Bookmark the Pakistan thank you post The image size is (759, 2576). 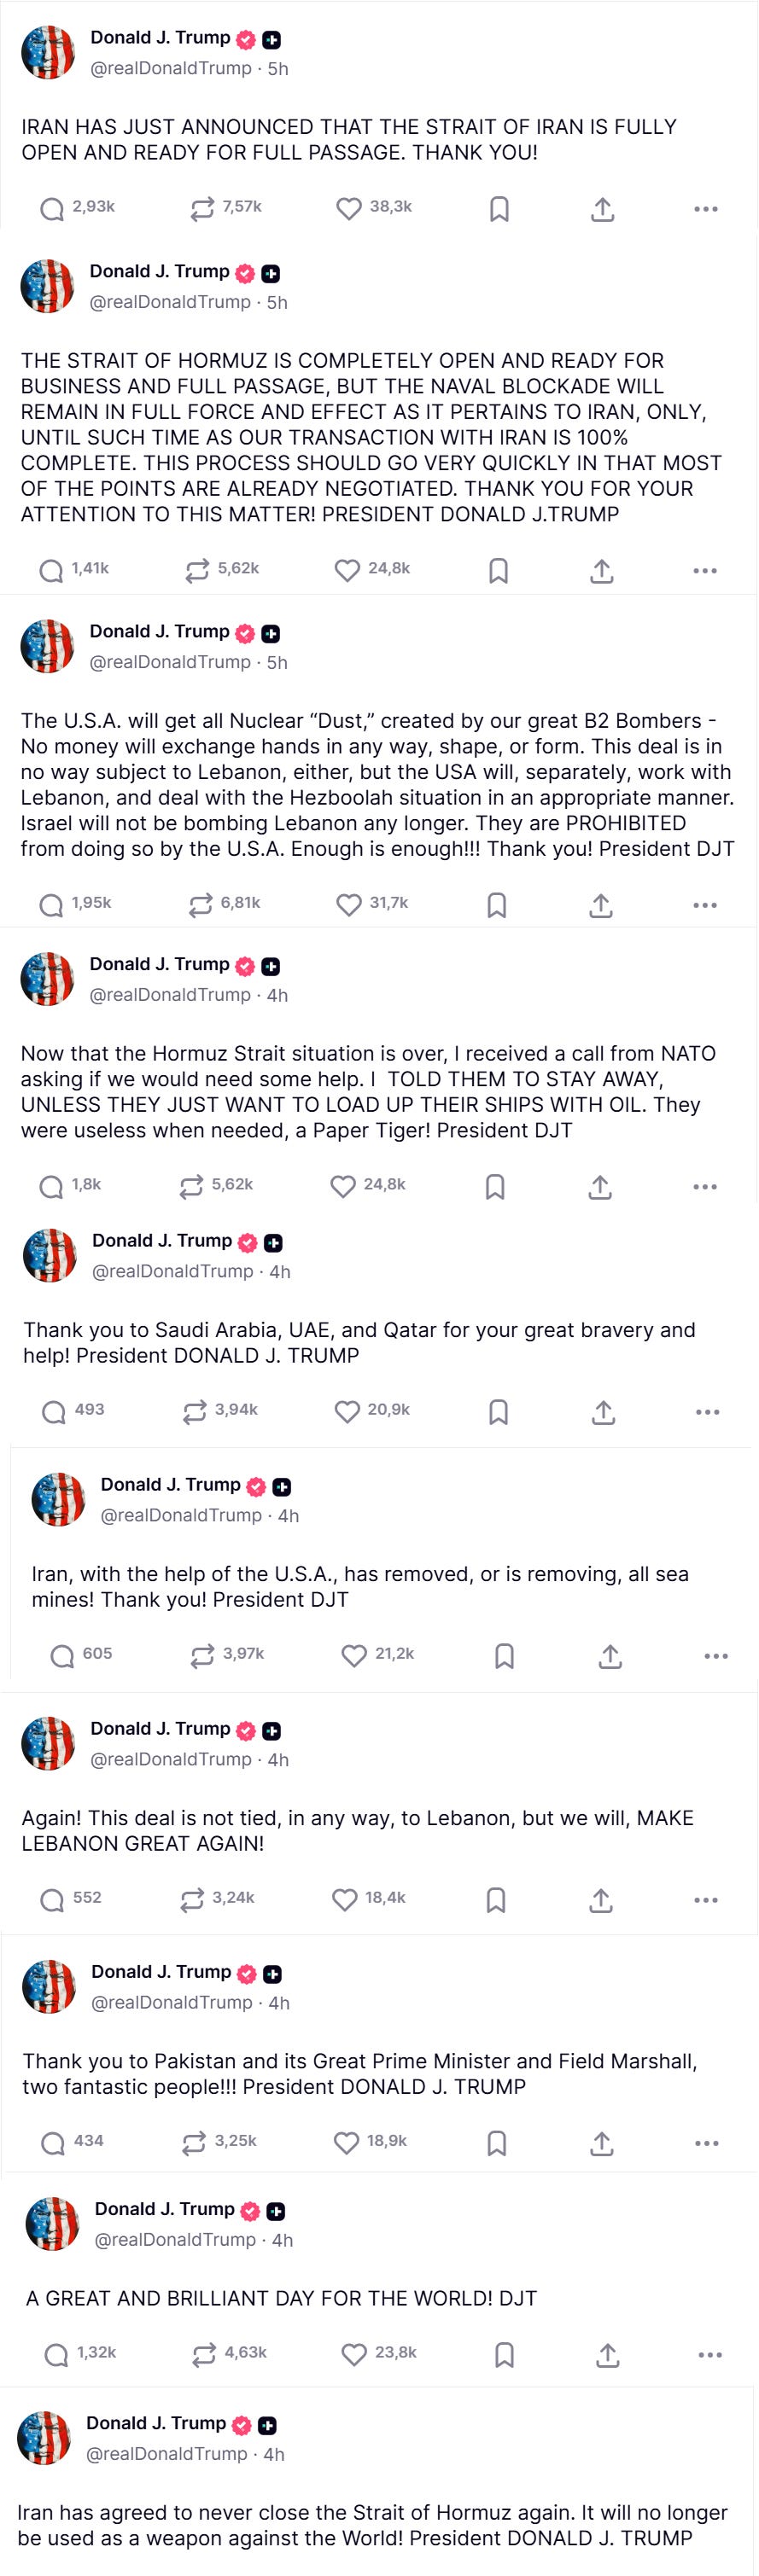[497, 2142]
